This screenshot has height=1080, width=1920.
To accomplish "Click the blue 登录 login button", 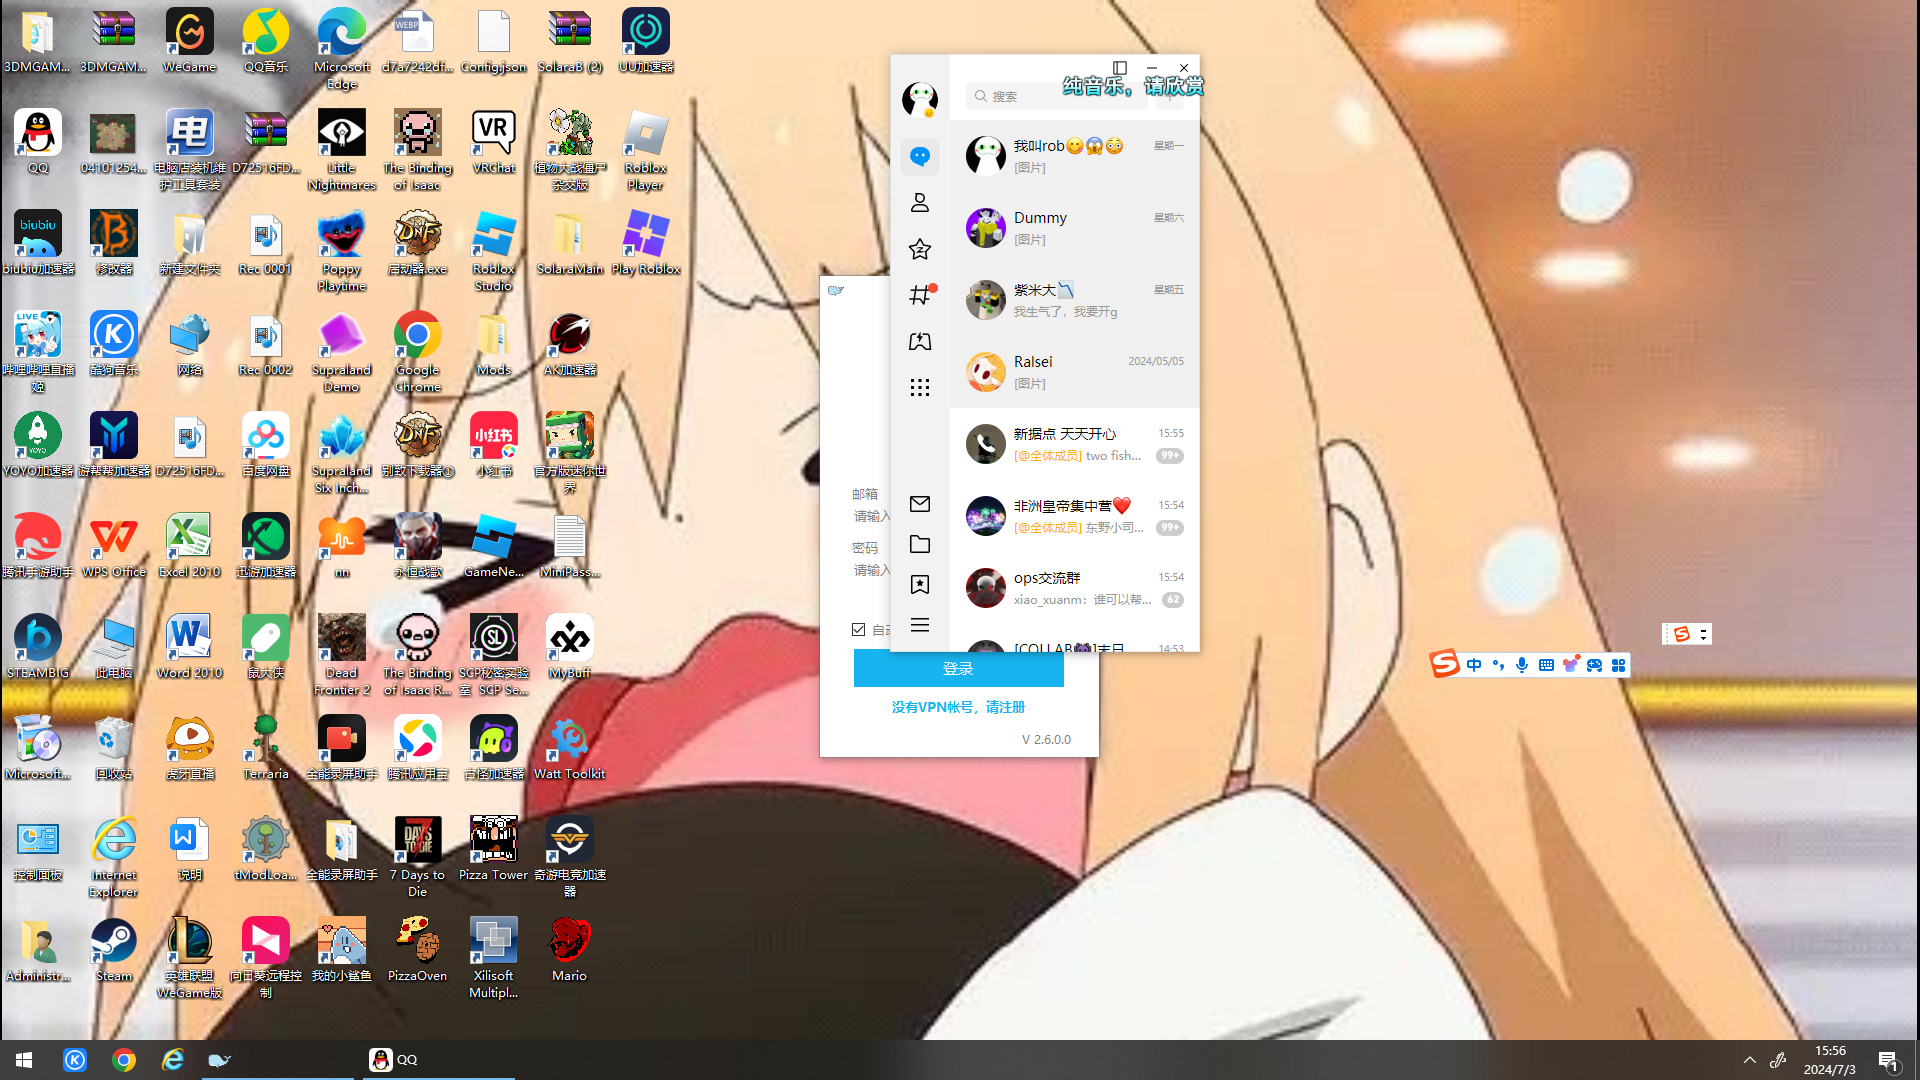I will pyautogui.click(x=958, y=668).
